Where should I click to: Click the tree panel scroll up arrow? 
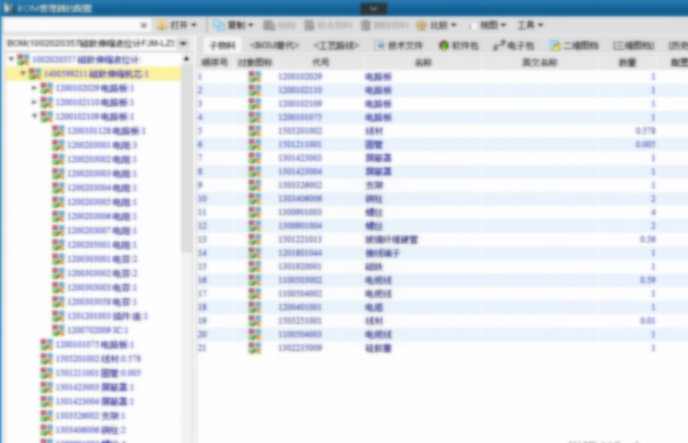pos(186,59)
